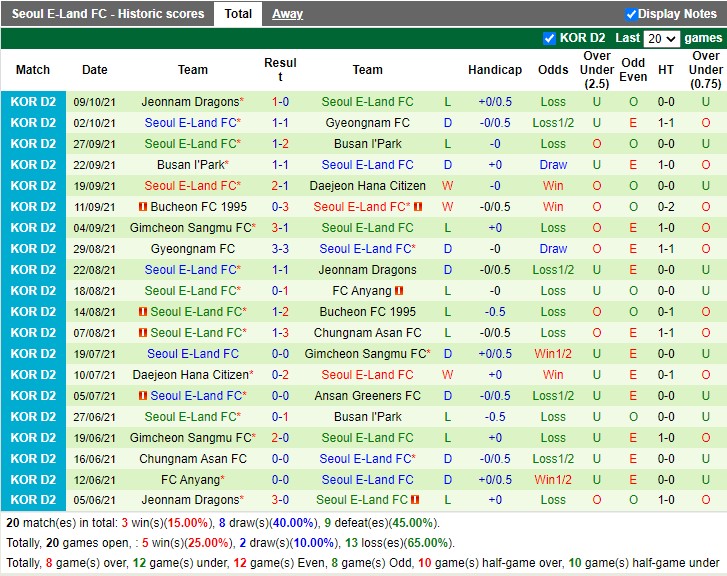Click the KOR D2 league cell for 09/10/21
727x576 pixels.
click(33, 102)
